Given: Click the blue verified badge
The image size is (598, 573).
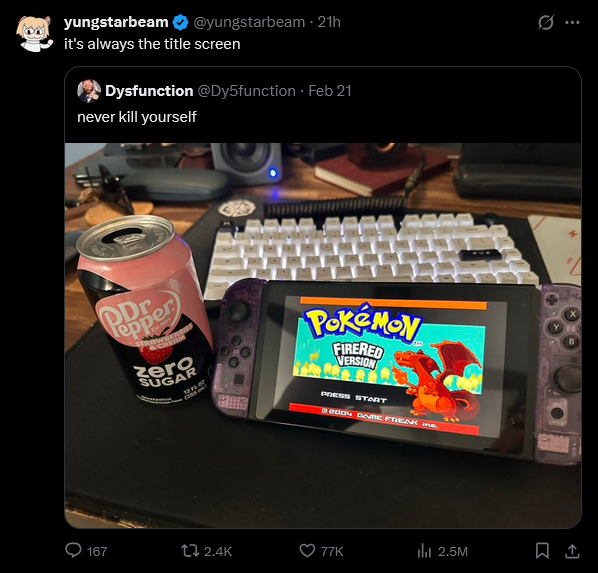Looking at the screenshot, I should pyautogui.click(x=180, y=23).
